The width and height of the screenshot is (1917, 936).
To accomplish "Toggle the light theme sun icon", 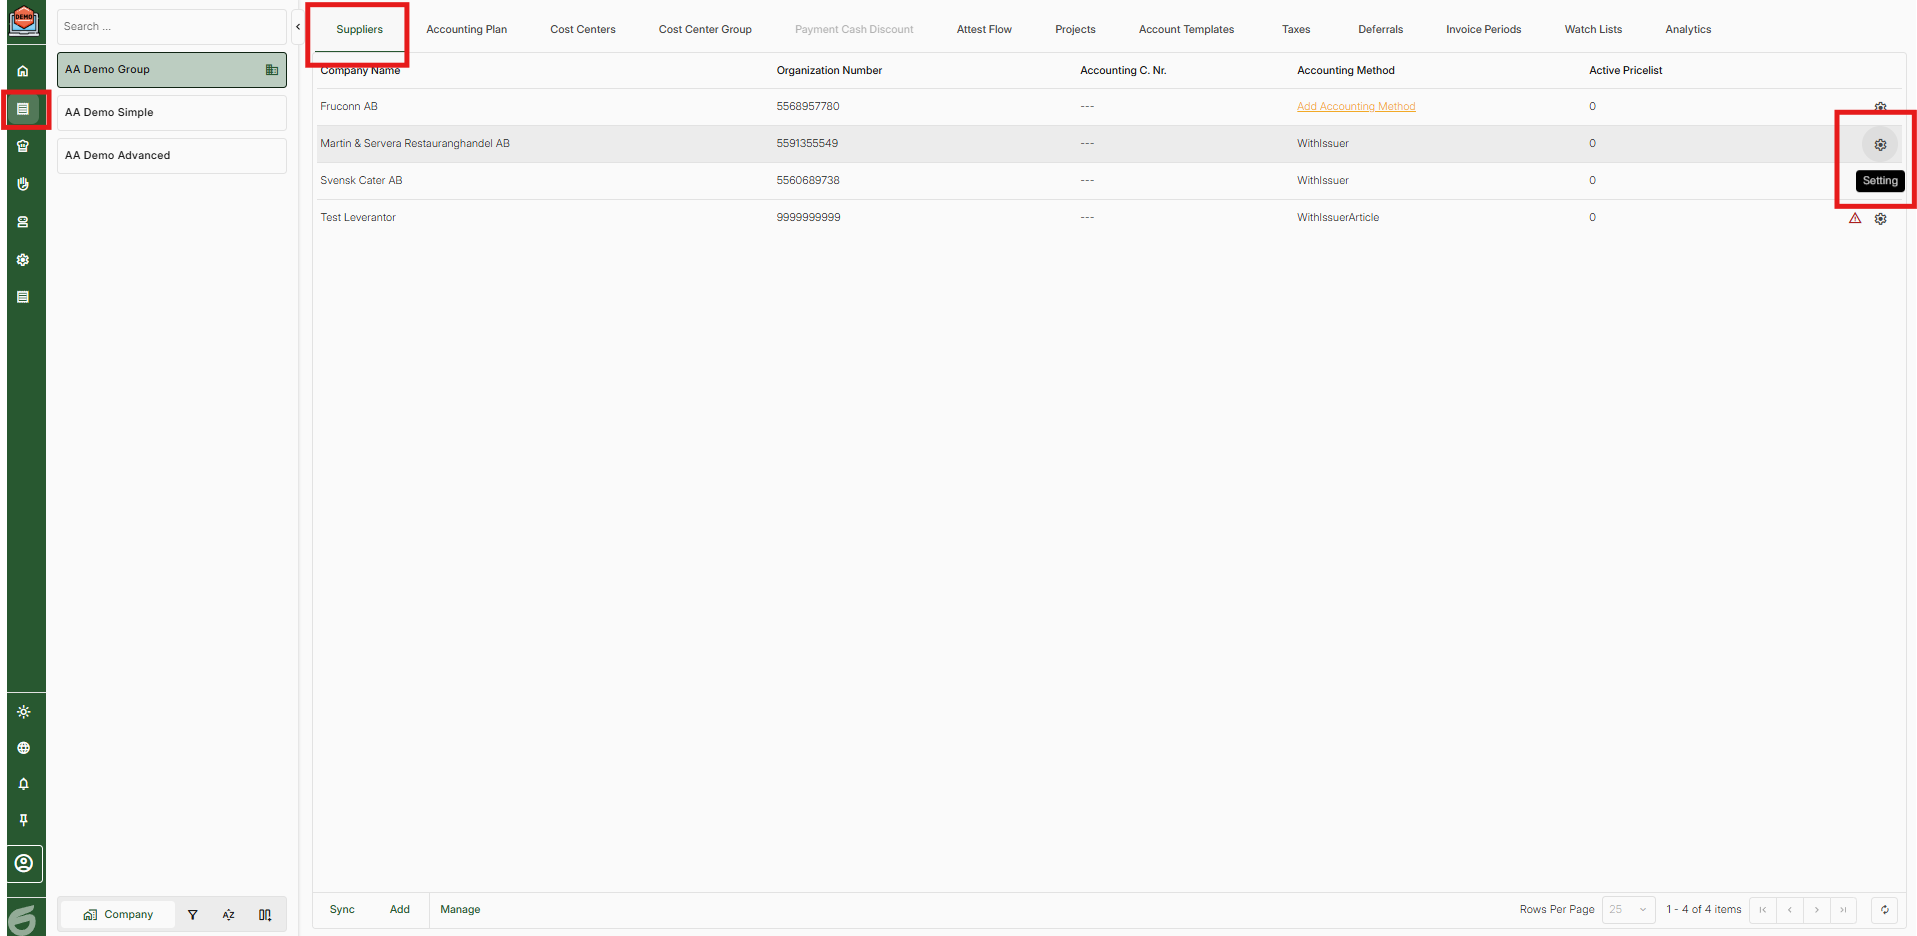I will point(24,712).
